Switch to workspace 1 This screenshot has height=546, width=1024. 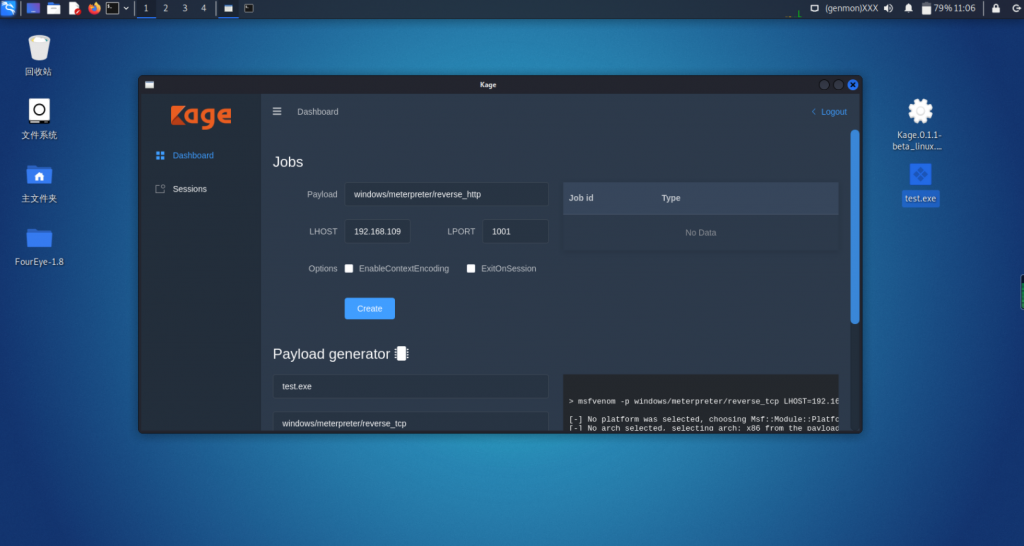tap(146, 8)
